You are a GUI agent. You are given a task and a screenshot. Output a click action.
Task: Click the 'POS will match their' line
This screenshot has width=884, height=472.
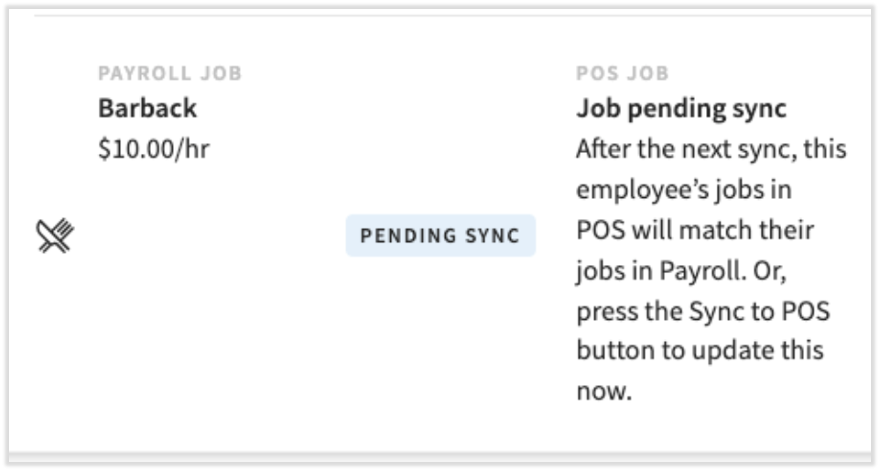[x=695, y=230]
